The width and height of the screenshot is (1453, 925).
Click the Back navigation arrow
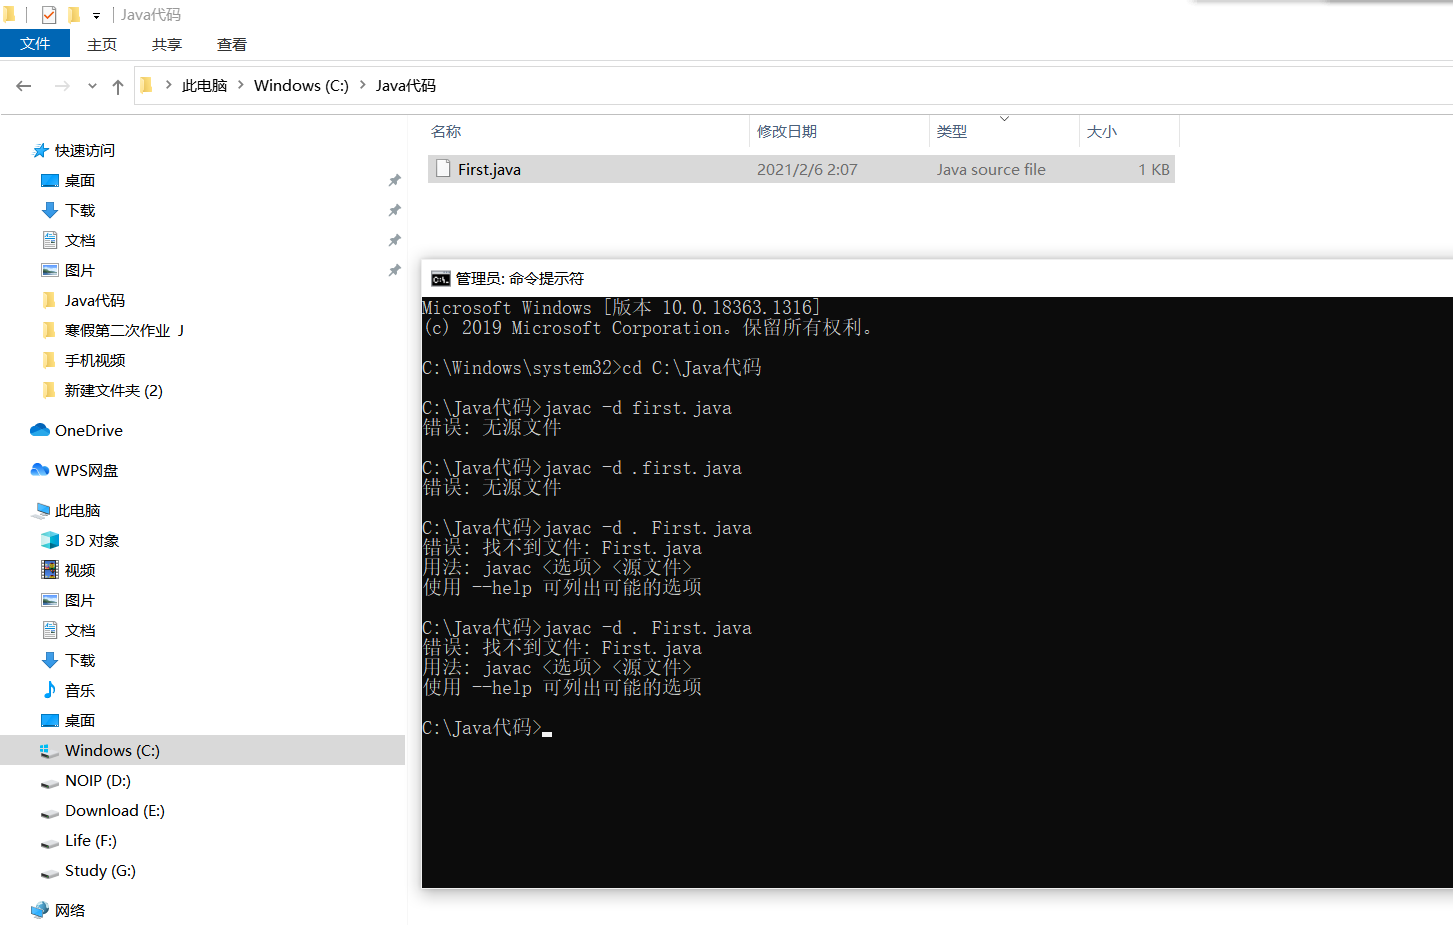click(x=24, y=86)
